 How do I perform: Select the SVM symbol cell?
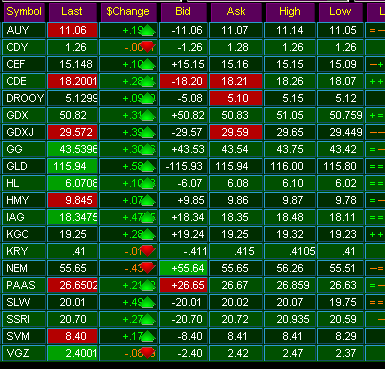pos(24,336)
